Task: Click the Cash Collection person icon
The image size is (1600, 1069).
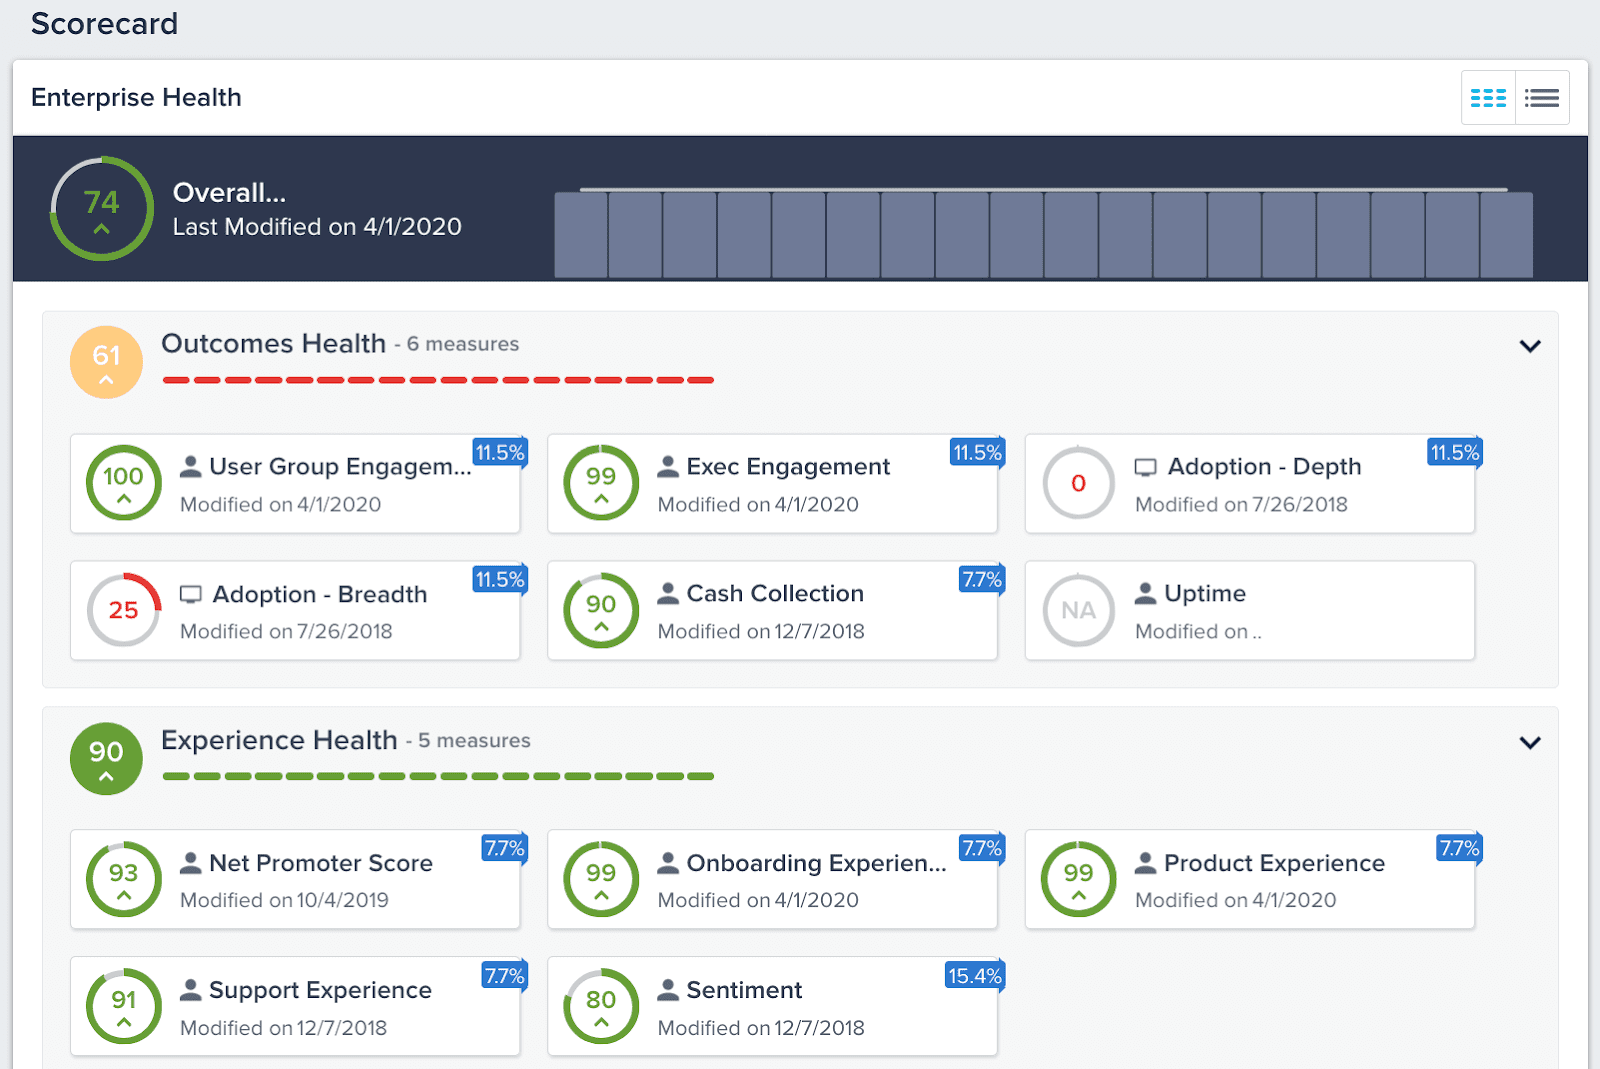Action: pos(667,594)
